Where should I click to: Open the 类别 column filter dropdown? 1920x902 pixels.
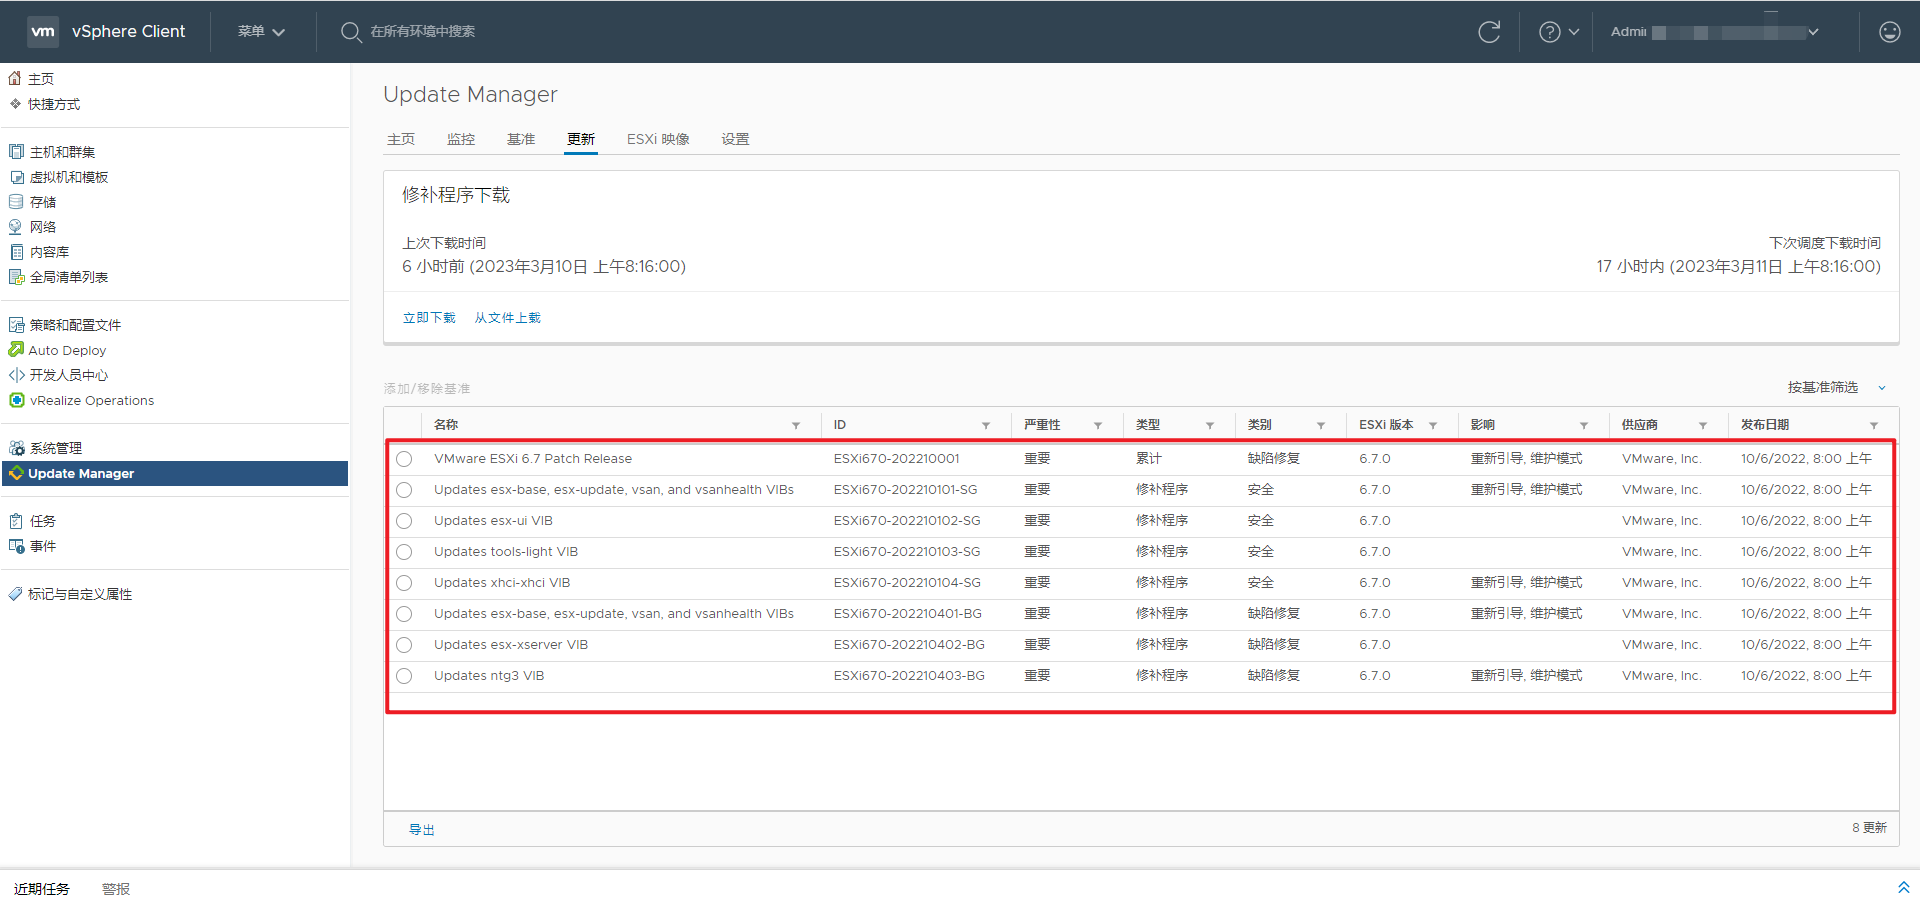pos(1321,426)
